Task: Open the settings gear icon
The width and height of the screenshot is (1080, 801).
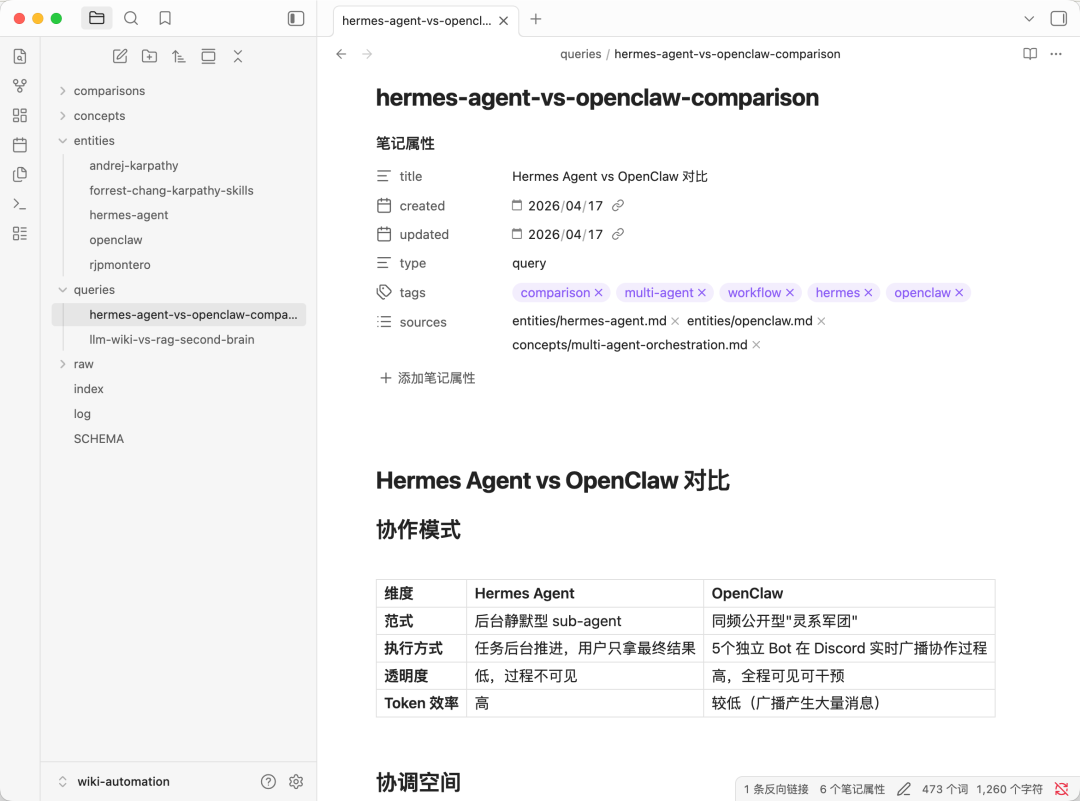Action: coord(296,782)
